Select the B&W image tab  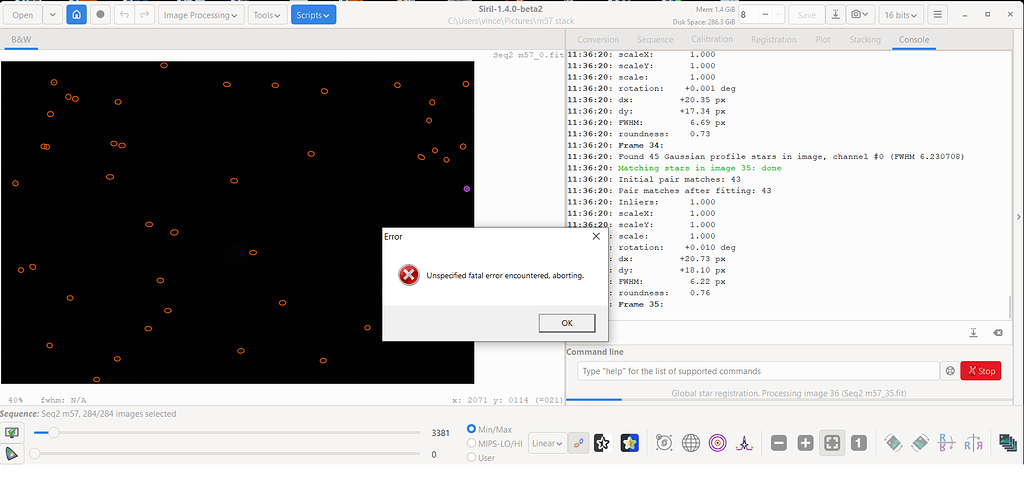[21, 40]
